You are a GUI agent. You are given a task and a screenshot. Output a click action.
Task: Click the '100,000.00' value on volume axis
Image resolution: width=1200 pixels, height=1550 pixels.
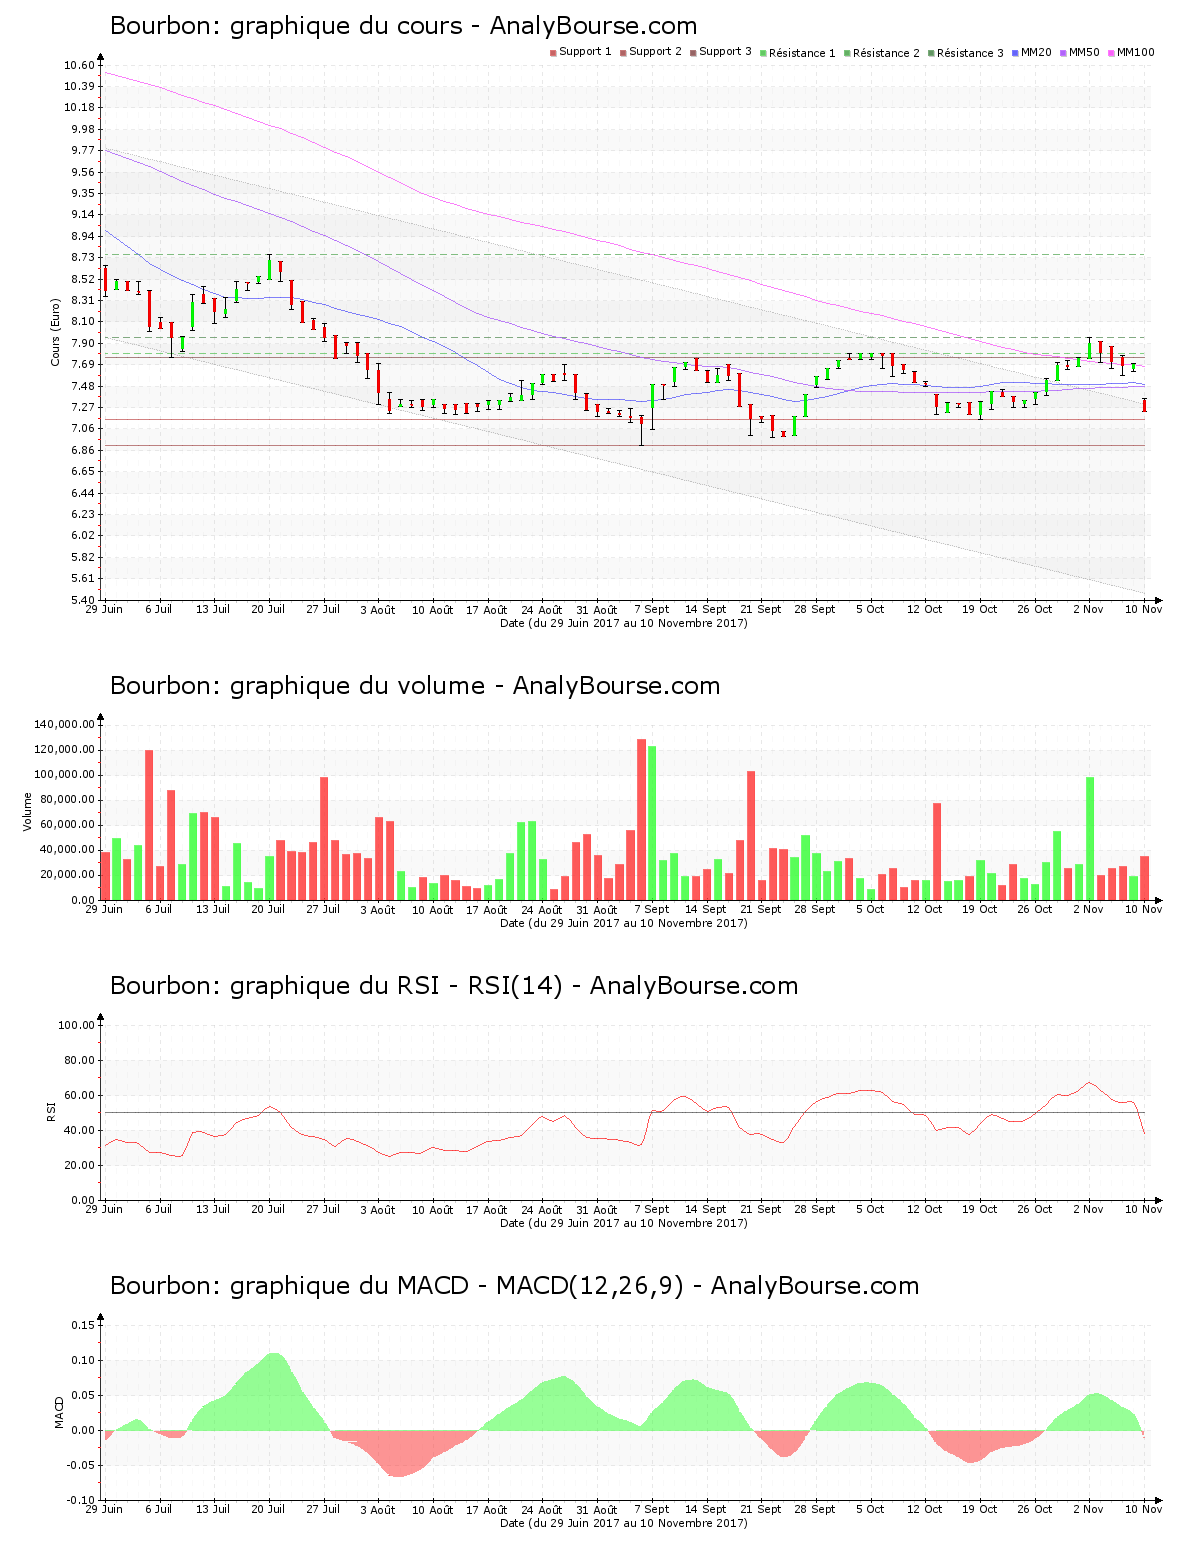pos(64,775)
